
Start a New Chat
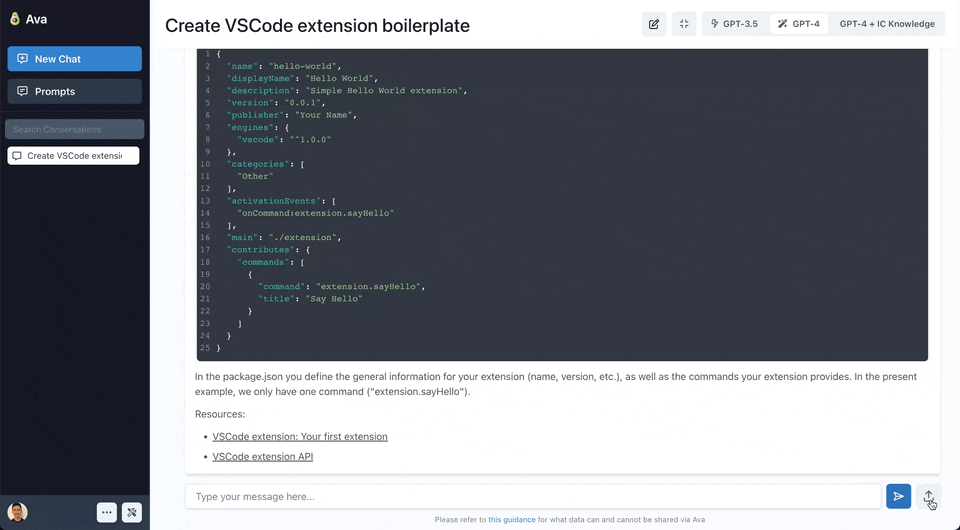pos(75,59)
